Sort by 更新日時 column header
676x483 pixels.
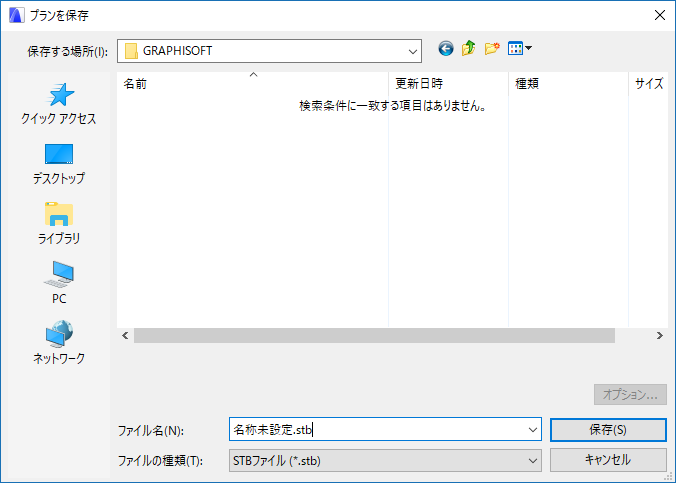[448, 83]
